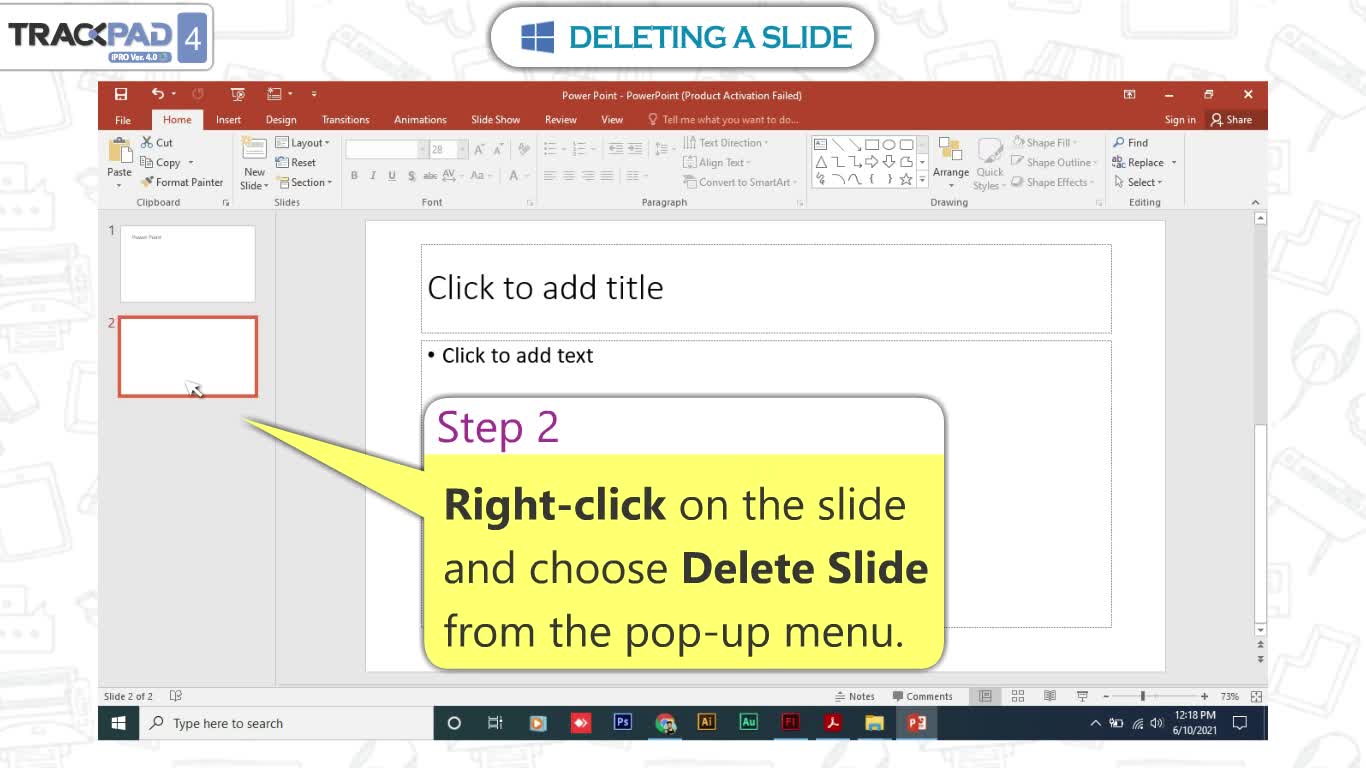Switch to the Transitions tab
Viewport: 1366px width, 768px height.
346,120
